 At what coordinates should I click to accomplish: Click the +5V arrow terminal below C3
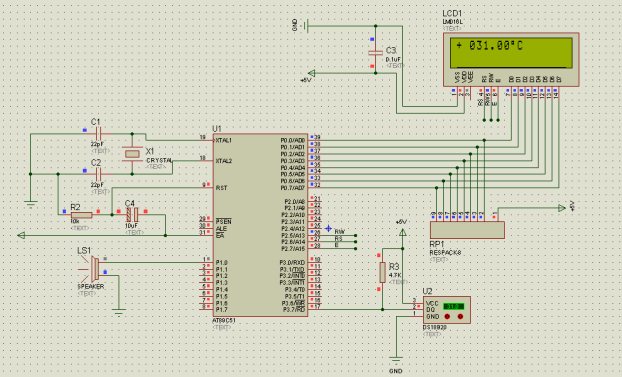point(311,73)
